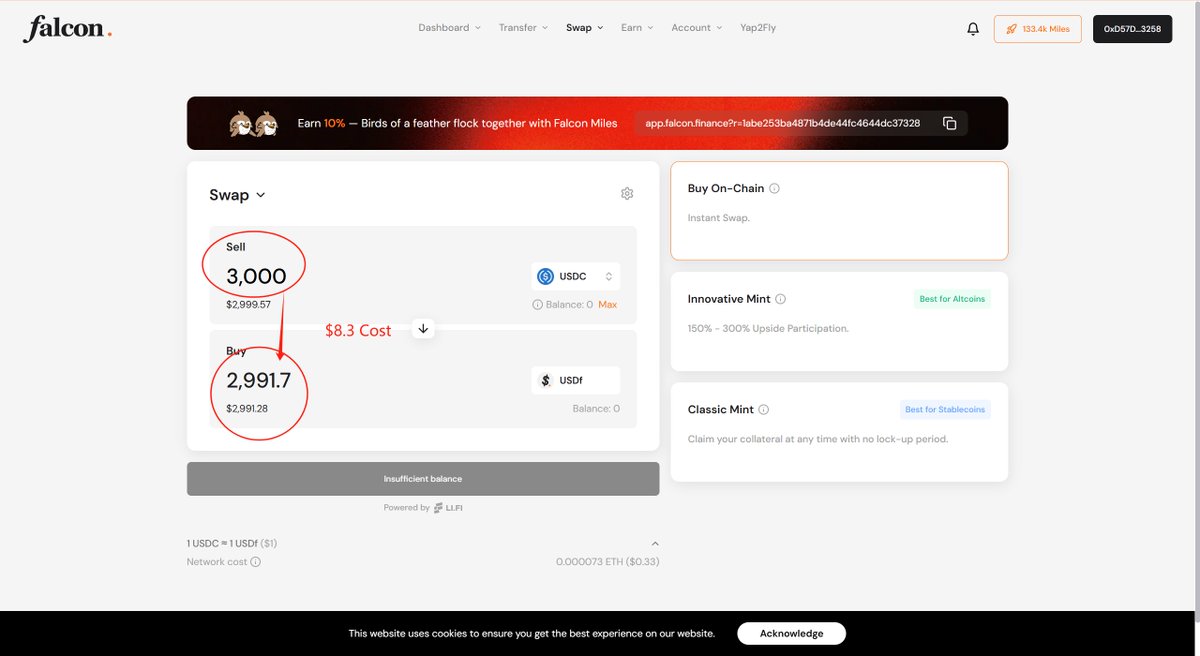Click the $2,991.28 buy value text
The height and width of the screenshot is (656, 1200).
point(247,408)
